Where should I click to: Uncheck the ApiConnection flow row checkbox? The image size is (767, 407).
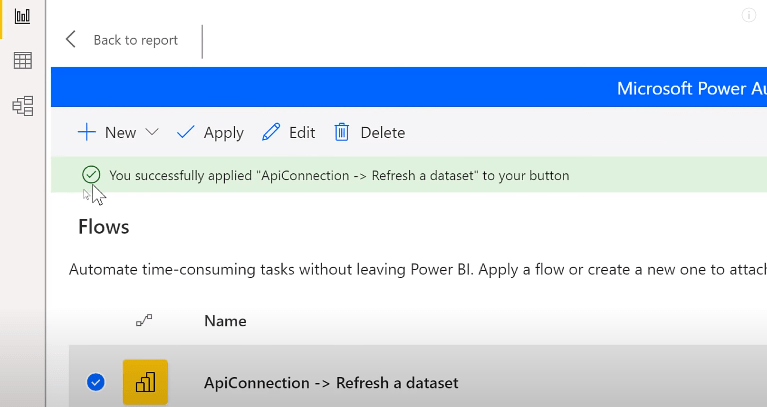pyautogui.click(x=95, y=382)
